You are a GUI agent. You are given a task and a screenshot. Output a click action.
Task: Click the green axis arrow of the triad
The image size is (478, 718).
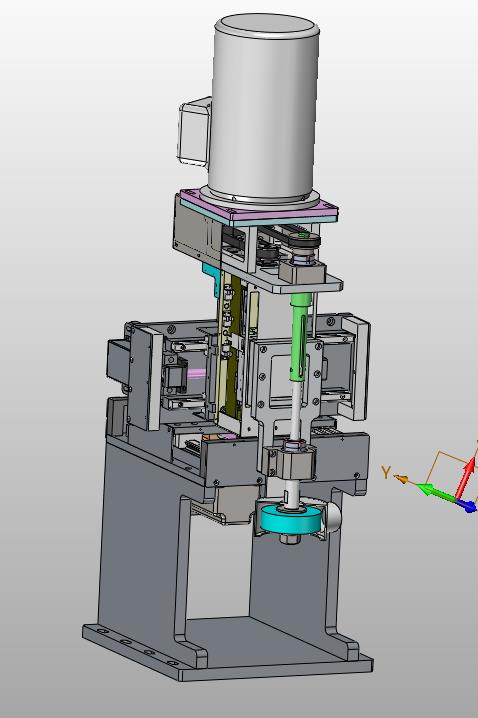(436, 494)
